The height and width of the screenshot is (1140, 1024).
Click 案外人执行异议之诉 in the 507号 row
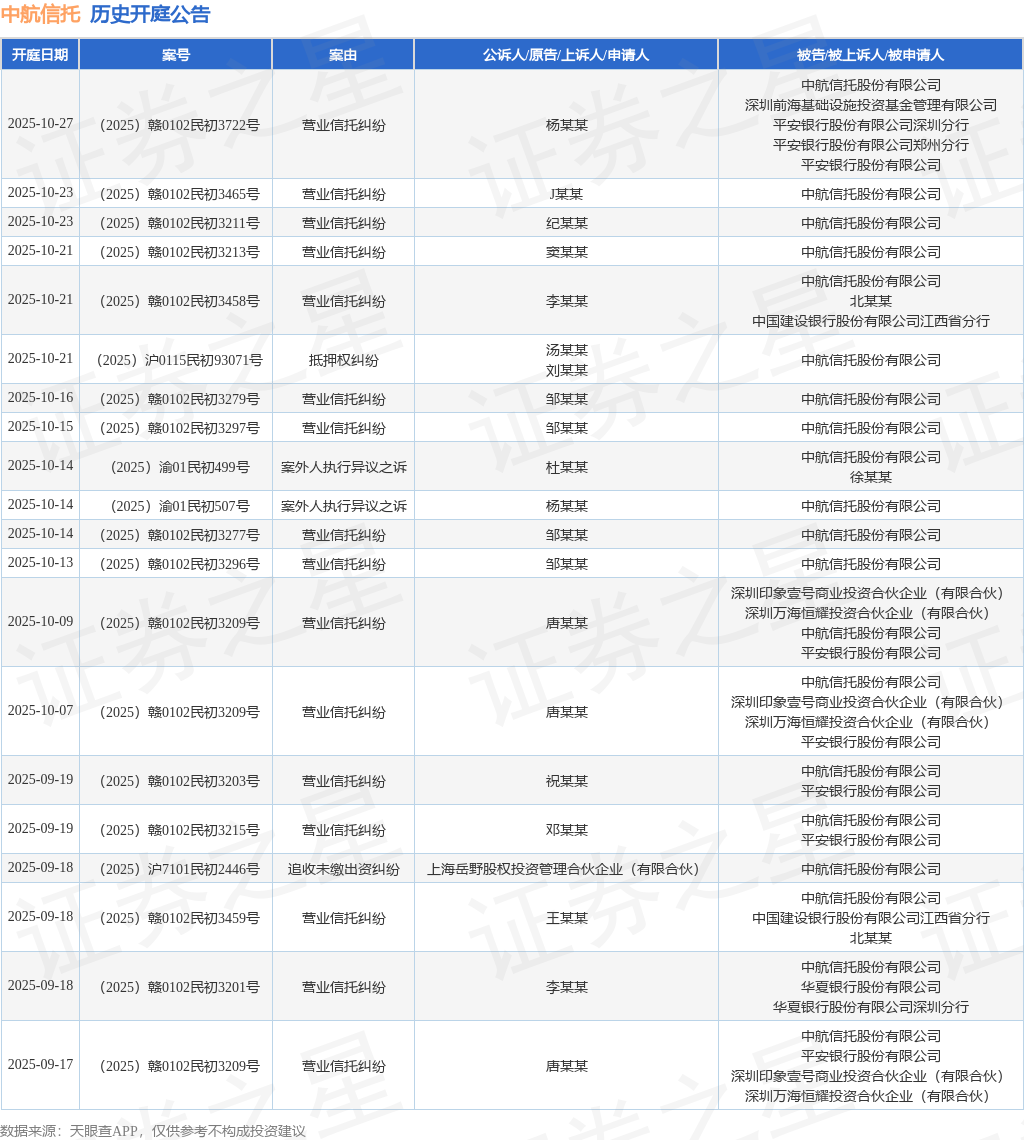pos(343,506)
